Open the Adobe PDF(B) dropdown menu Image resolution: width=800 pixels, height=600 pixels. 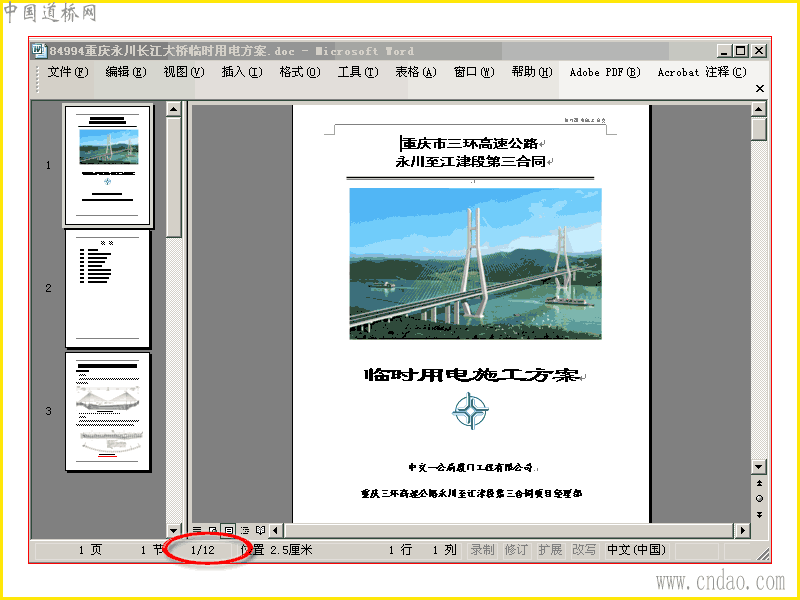pos(605,72)
